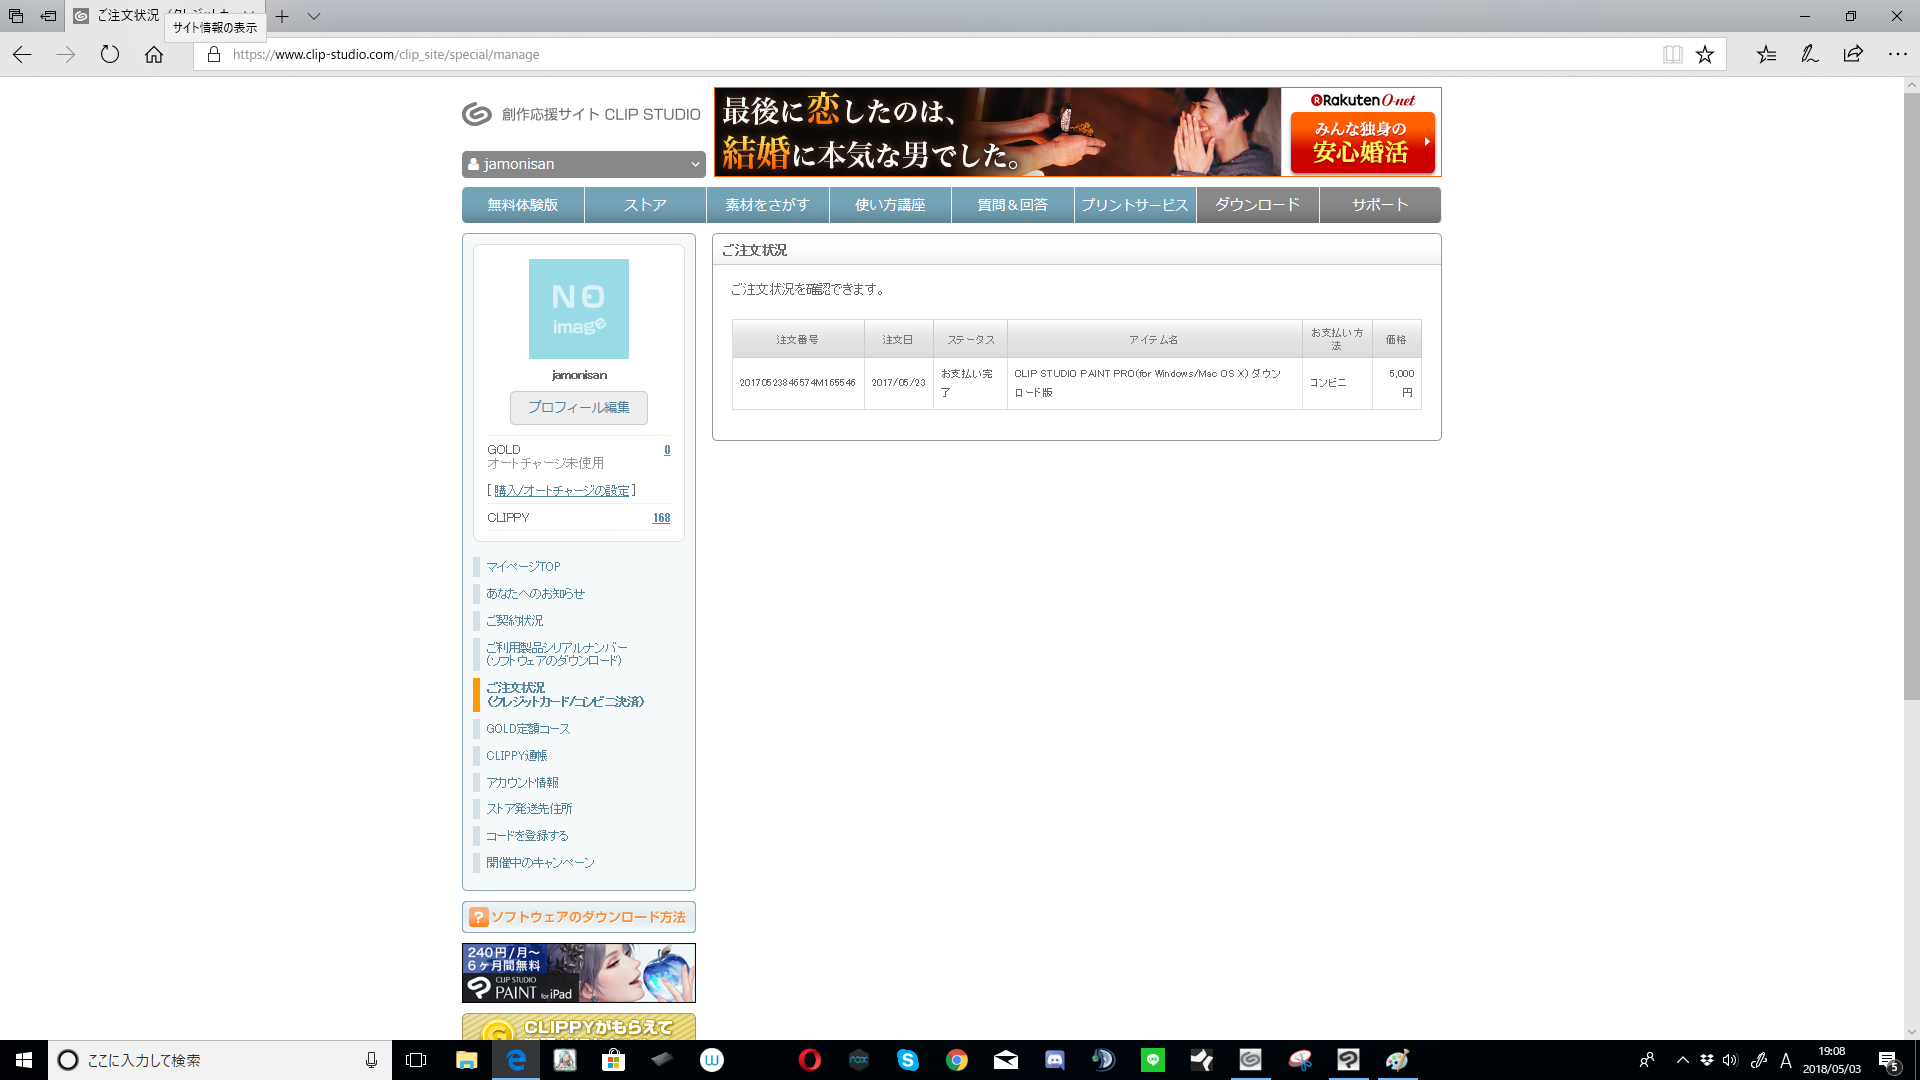1920x1080 pixels.
Task: Click the プロフィール編集 button
Action: 578,407
